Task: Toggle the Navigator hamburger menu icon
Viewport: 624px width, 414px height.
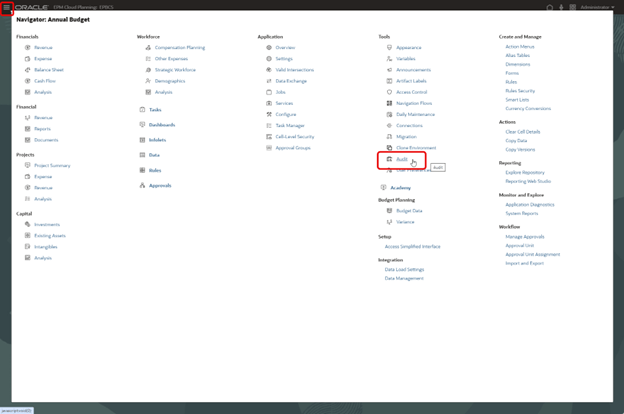Action: [x=7, y=7]
